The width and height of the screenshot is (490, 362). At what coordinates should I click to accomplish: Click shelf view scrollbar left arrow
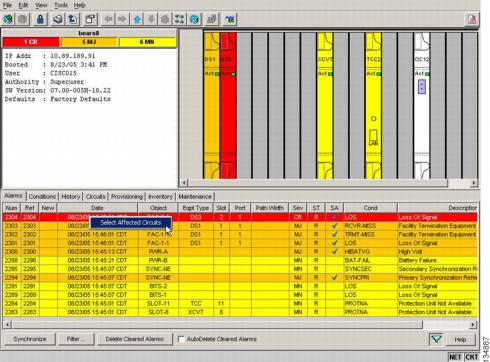184,183
